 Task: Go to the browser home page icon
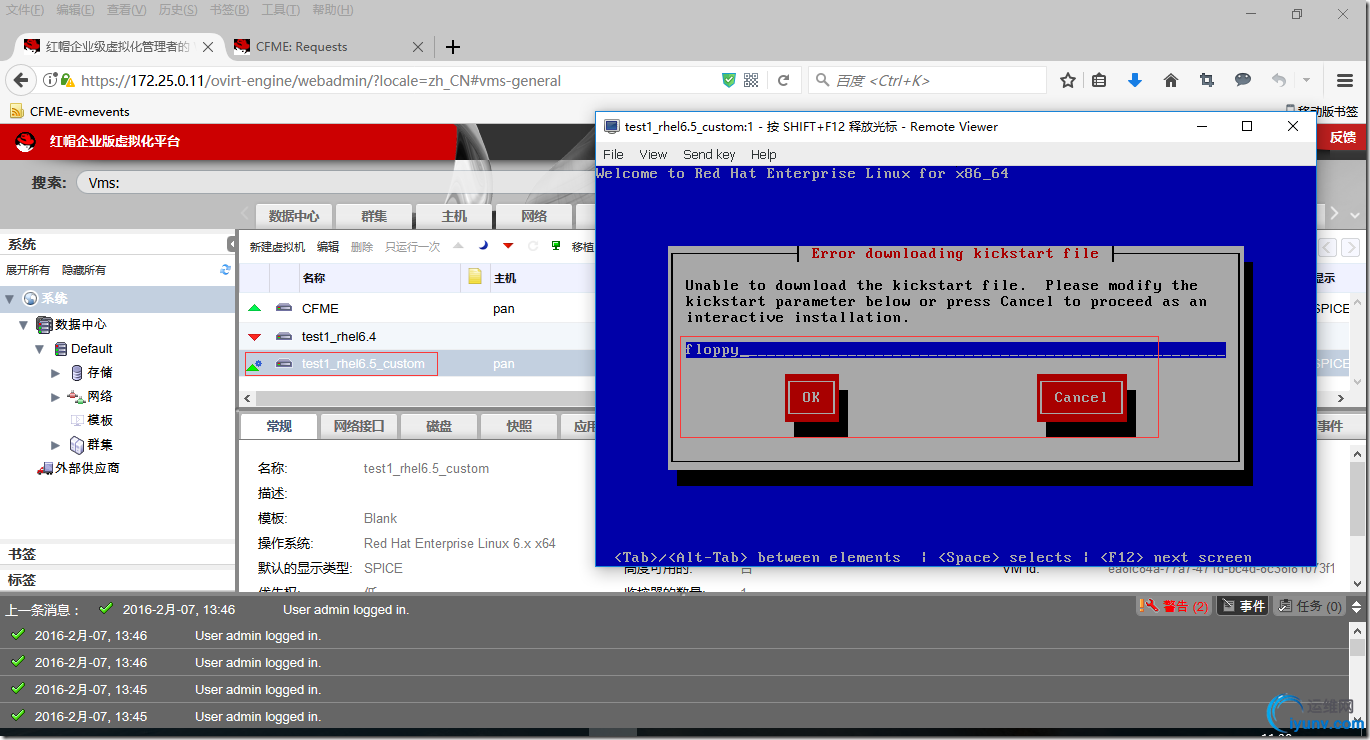tap(1171, 80)
